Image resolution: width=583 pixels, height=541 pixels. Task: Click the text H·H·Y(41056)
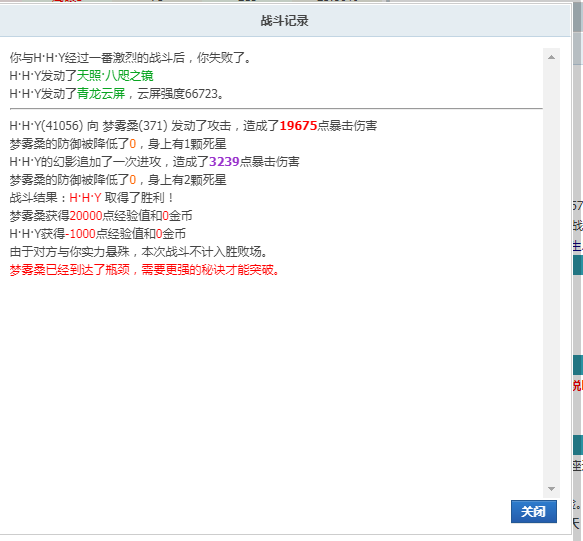click(x=46, y=126)
